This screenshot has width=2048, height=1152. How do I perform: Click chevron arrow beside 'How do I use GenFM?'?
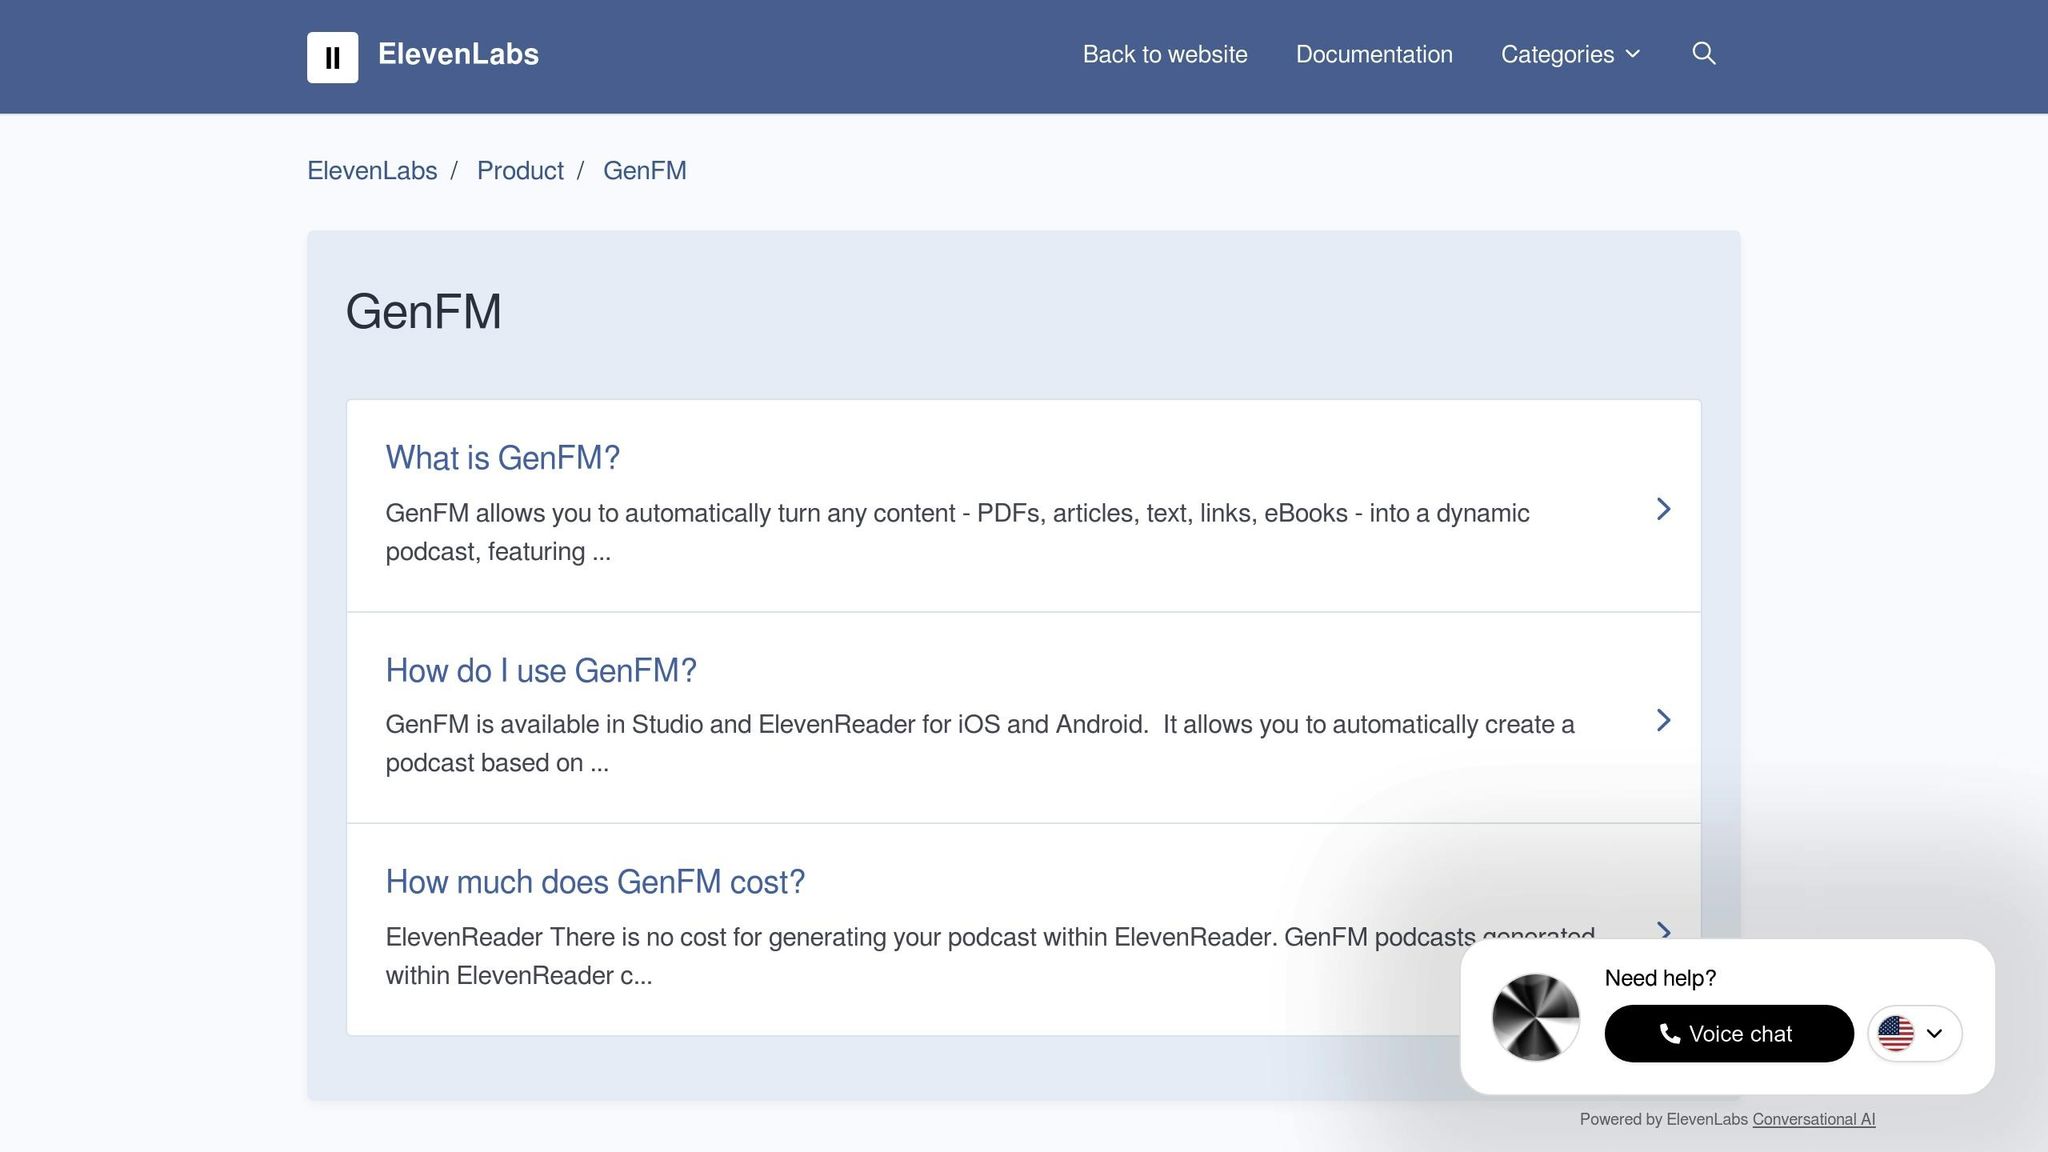[1663, 720]
